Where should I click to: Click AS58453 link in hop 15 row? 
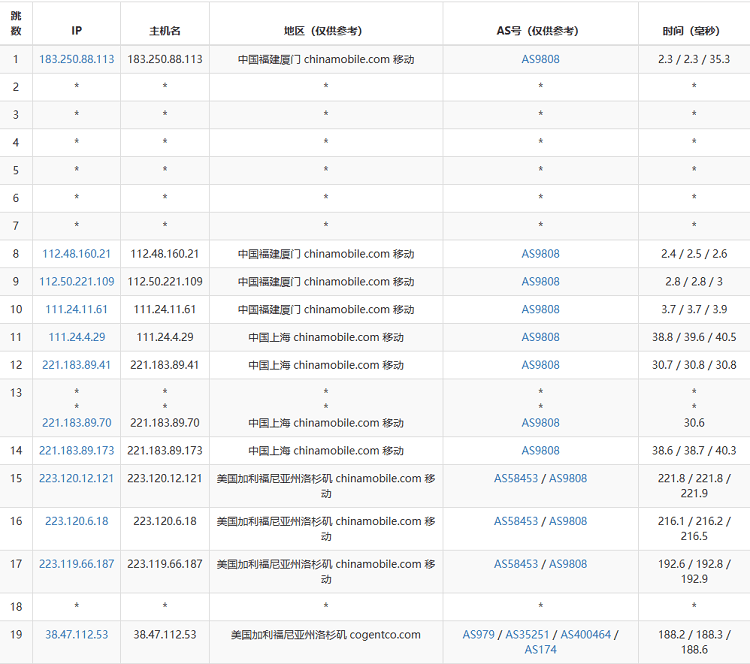coord(516,478)
